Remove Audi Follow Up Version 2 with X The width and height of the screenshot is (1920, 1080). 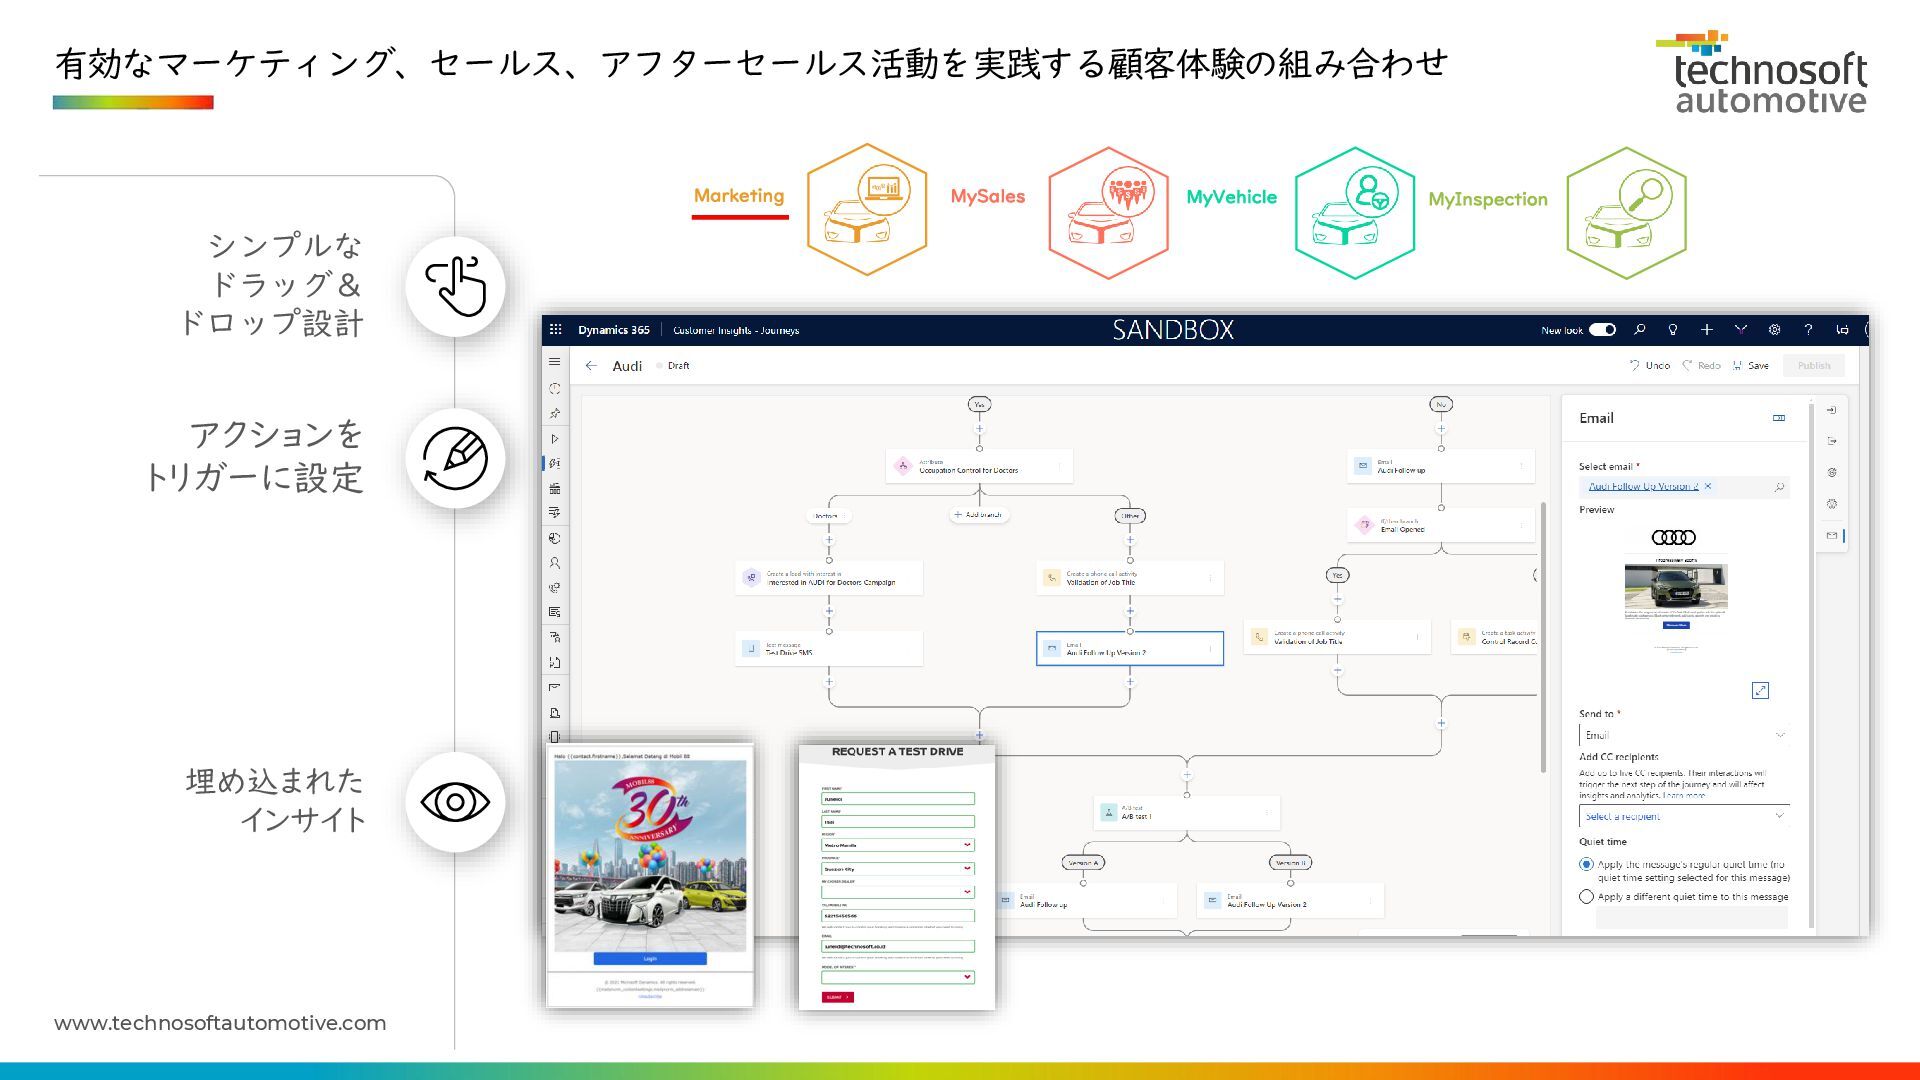(x=1708, y=486)
